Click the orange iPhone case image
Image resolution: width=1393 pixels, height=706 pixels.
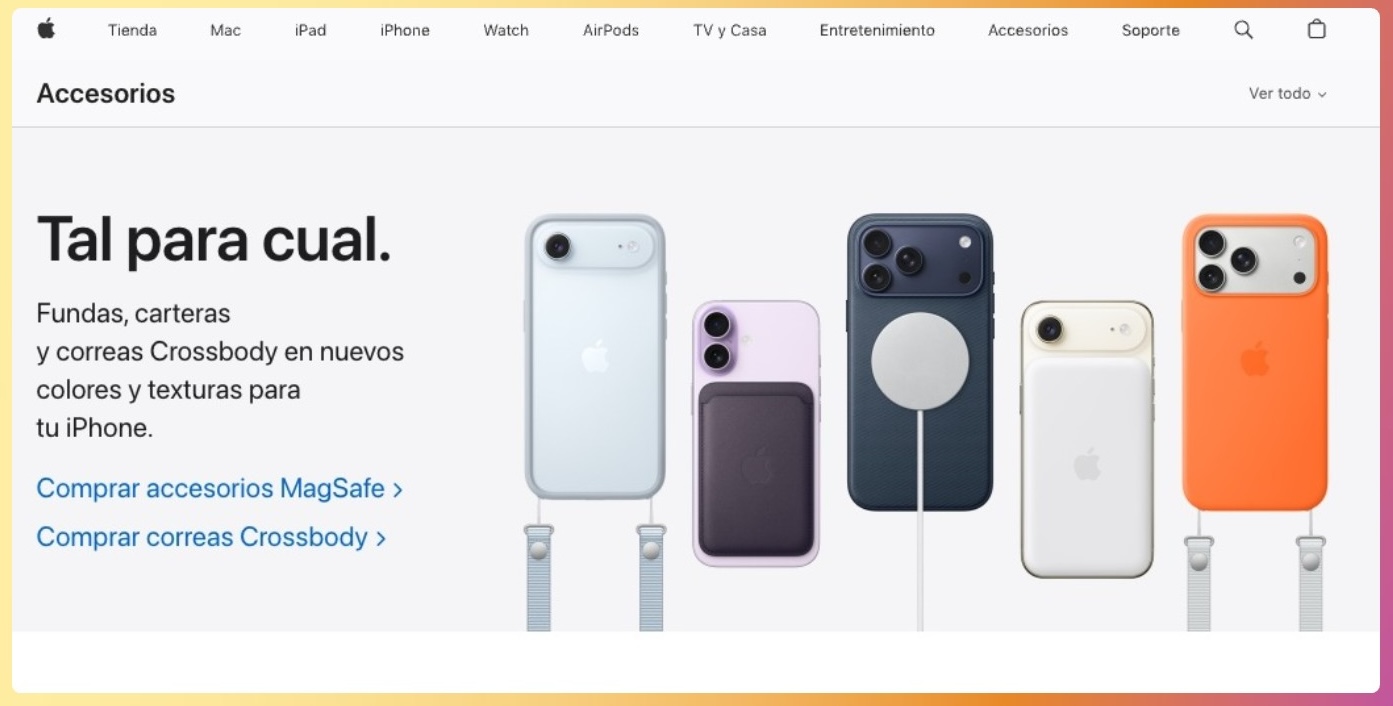1255,420
